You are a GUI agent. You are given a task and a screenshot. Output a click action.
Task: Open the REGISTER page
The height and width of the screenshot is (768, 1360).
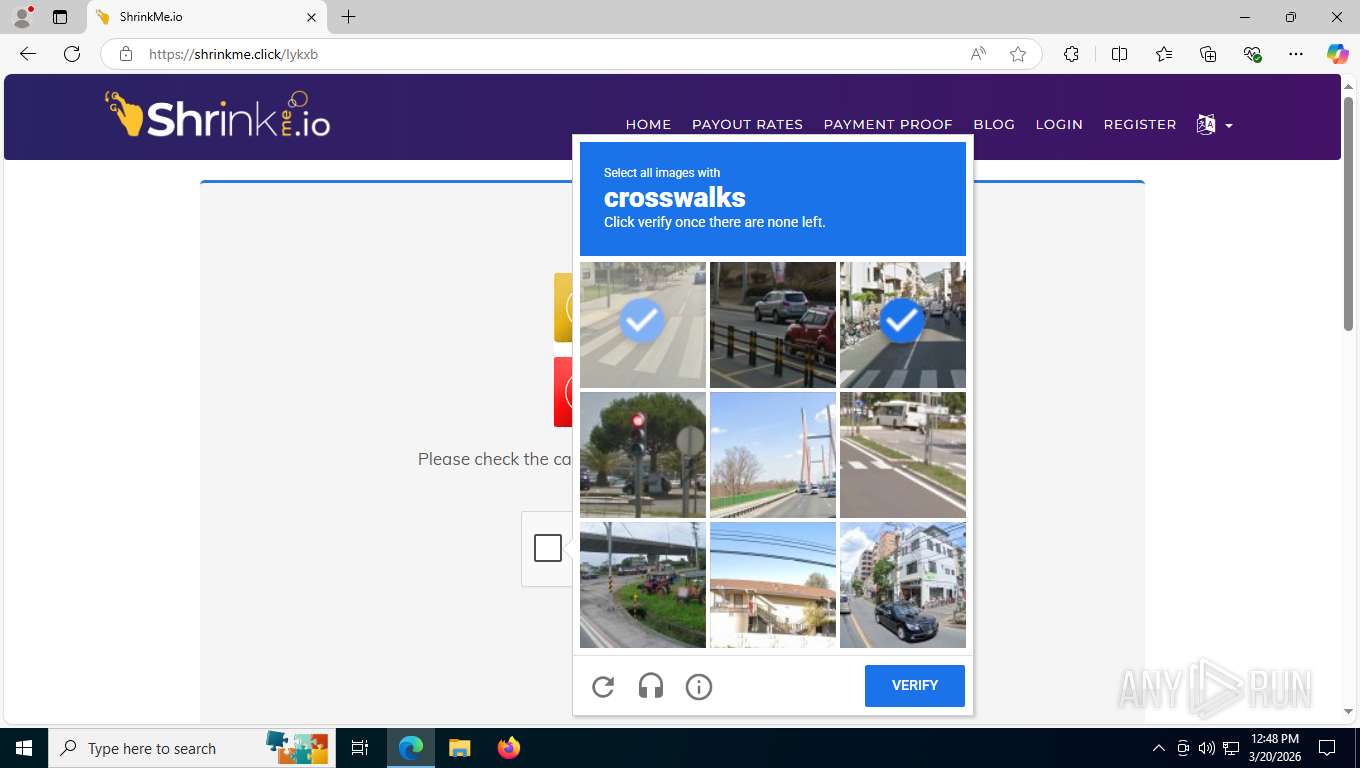tap(1140, 124)
